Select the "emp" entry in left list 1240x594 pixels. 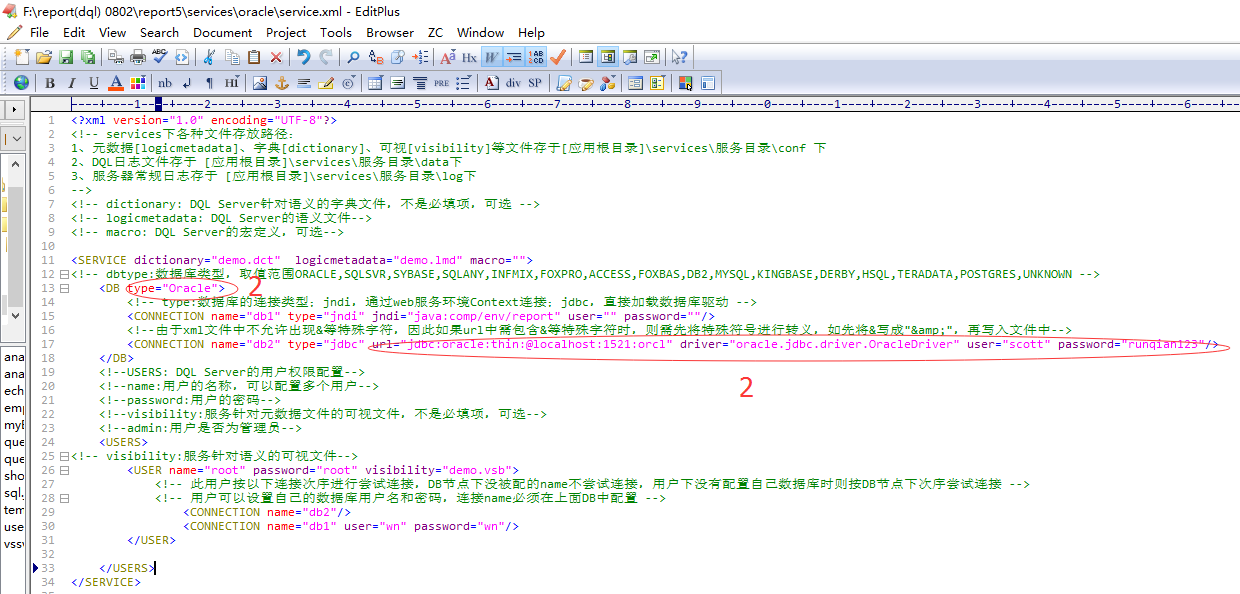[x=14, y=408]
